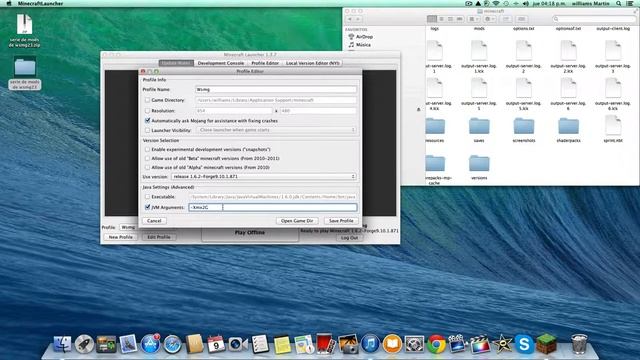Click into the Profile Name field
The width and height of the screenshot is (640, 360).
276,89
